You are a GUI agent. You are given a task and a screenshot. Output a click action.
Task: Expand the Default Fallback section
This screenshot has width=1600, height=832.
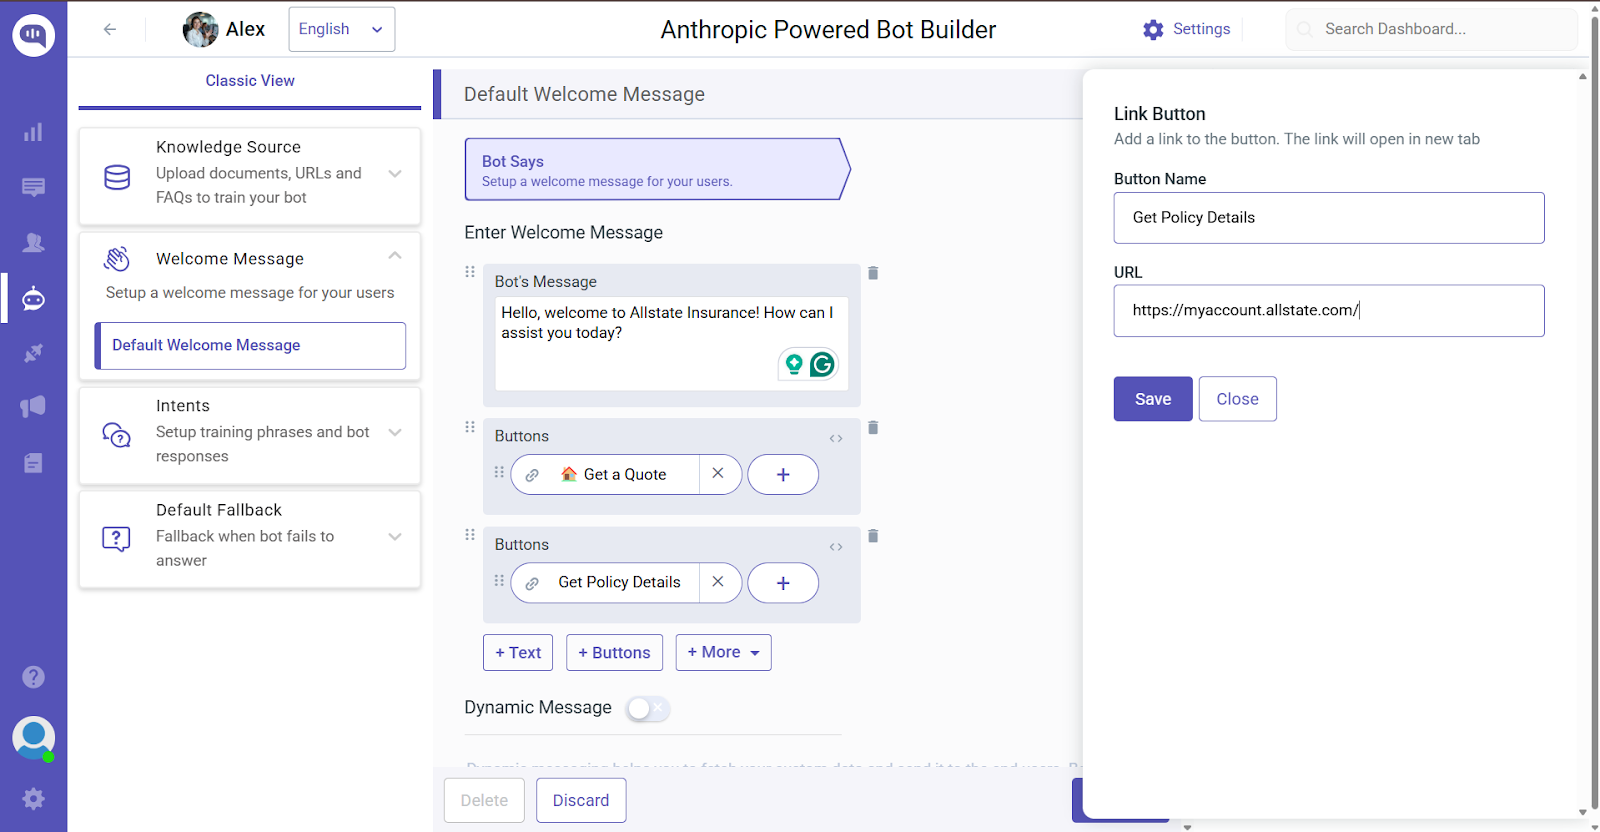395,537
